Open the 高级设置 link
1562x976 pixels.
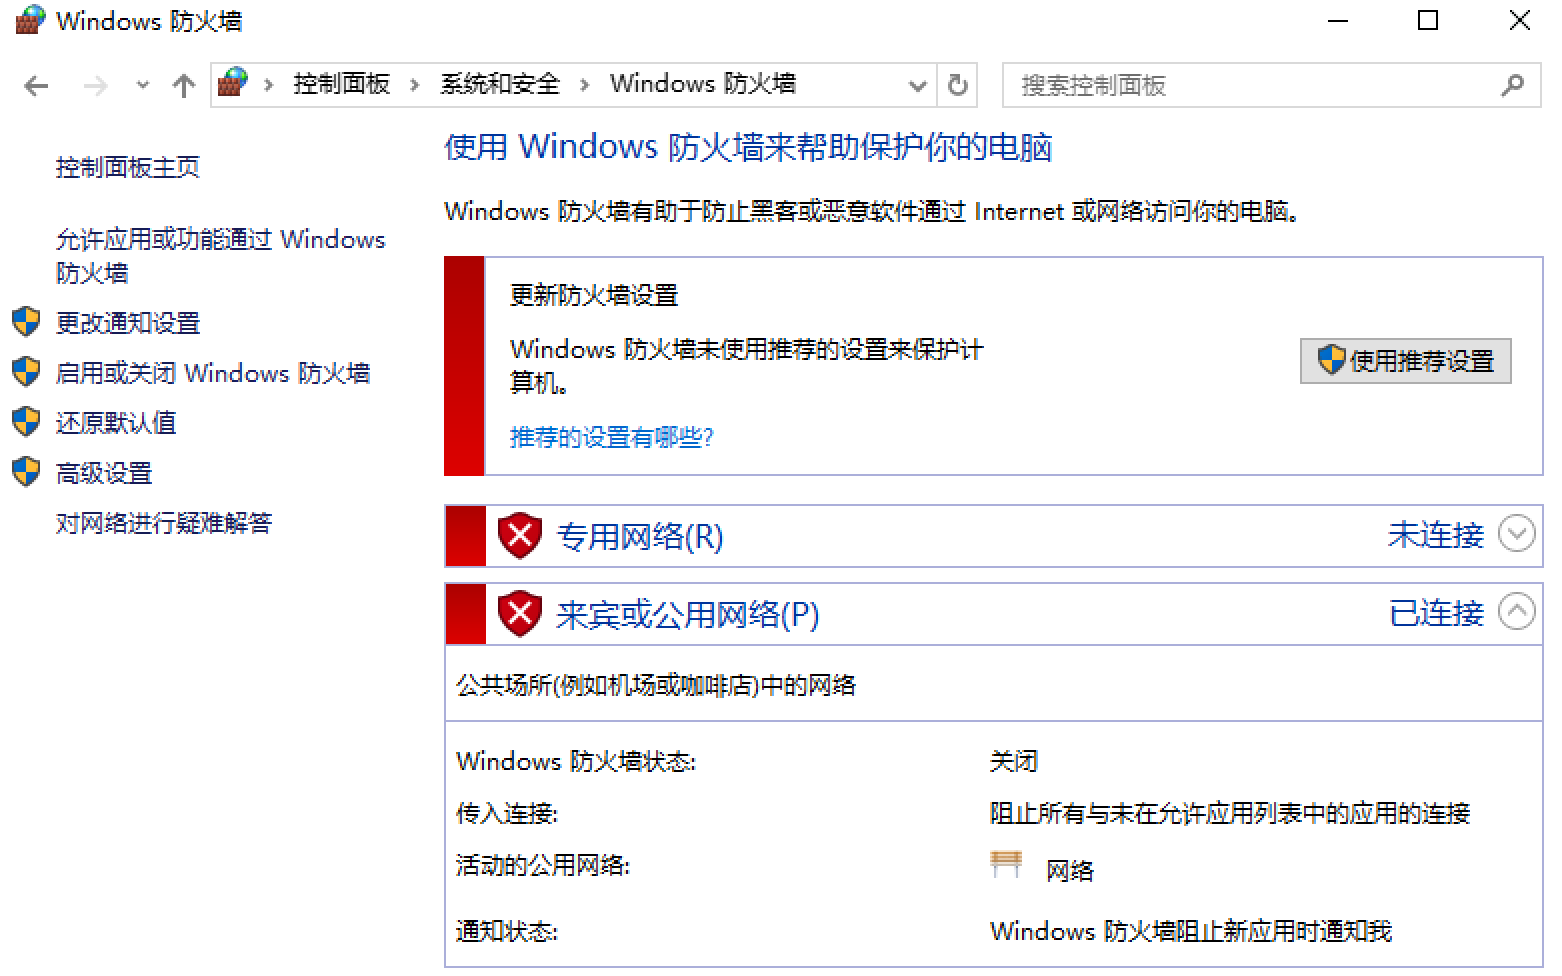click(104, 473)
